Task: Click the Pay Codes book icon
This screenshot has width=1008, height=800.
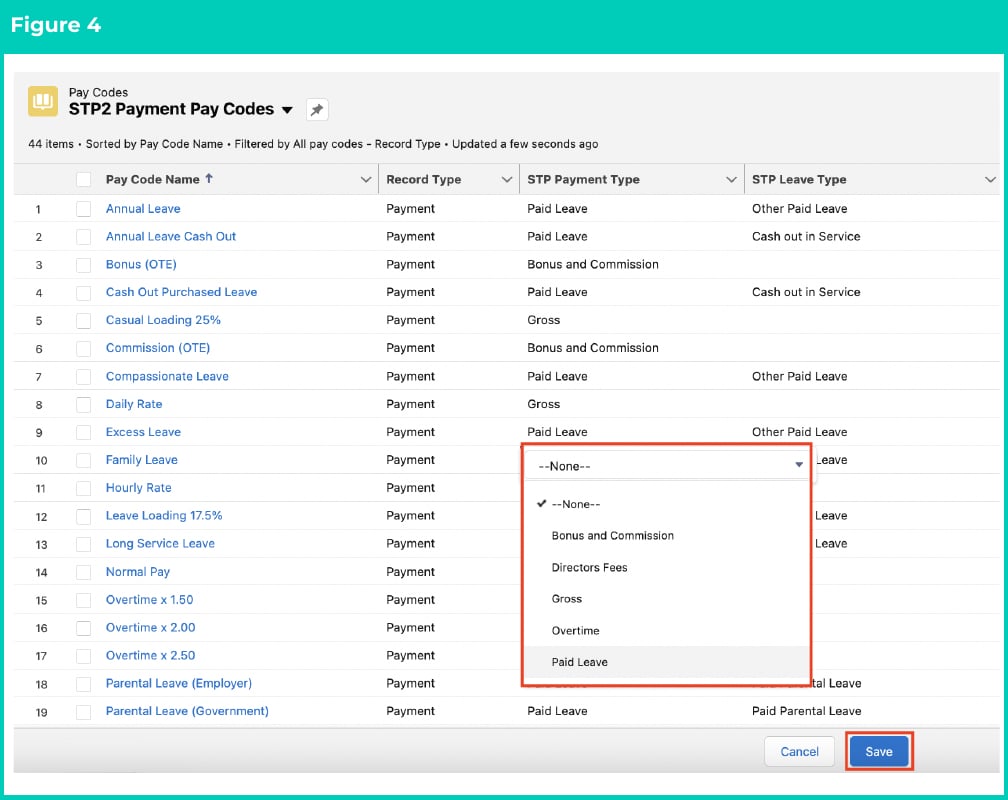Action: click(x=43, y=101)
